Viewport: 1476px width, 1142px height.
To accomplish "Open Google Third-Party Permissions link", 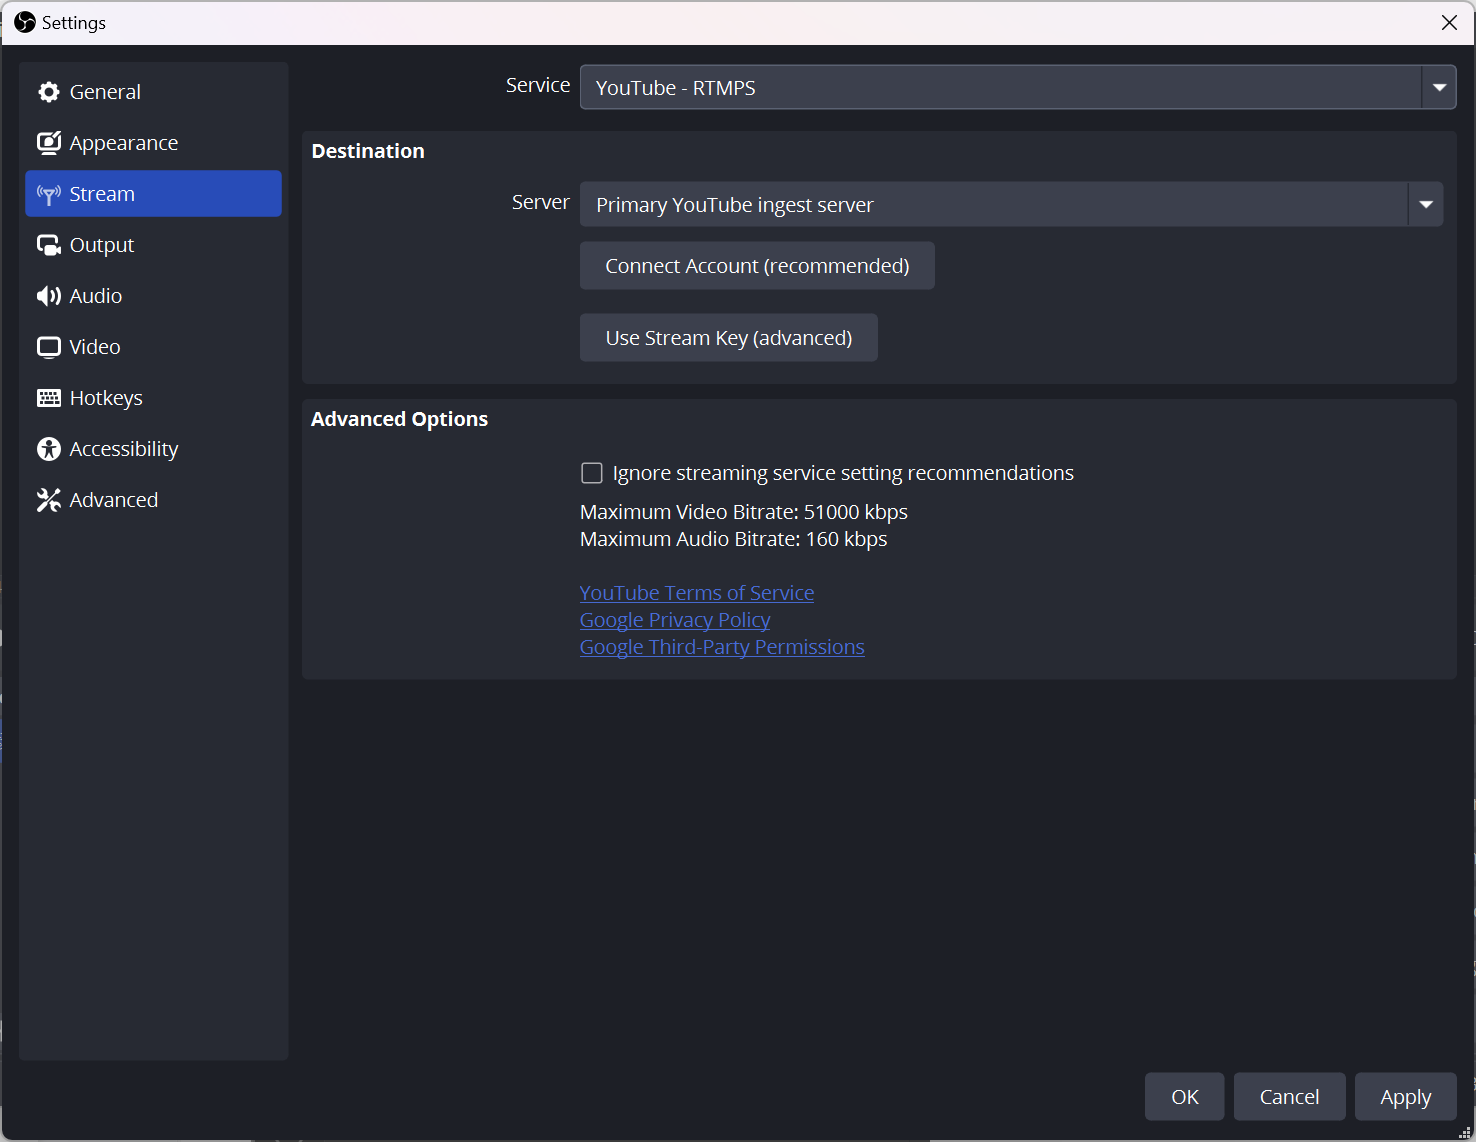I will pyautogui.click(x=721, y=646).
